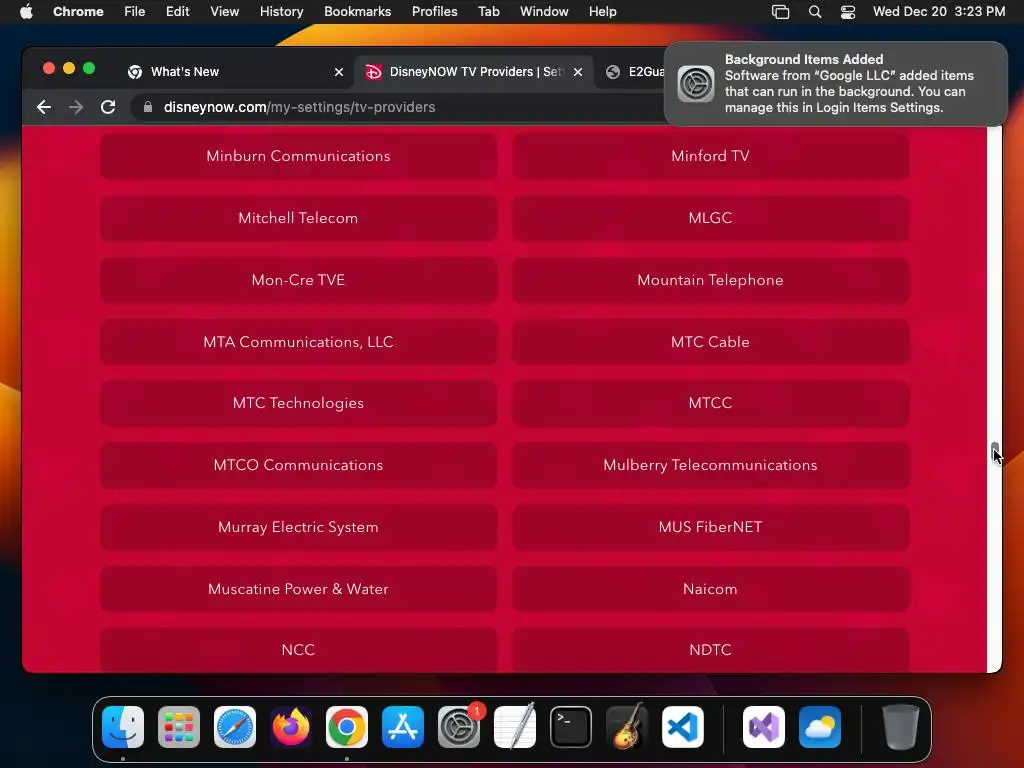Open the Trash in the dock

click(x=901, y=727)
